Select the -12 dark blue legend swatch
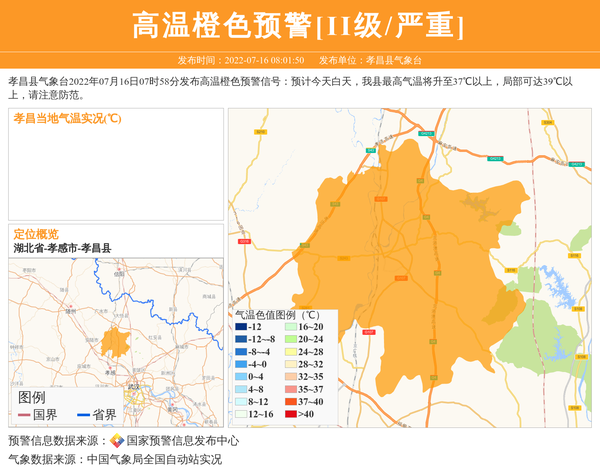The image size is (600, 471). (241, 327)
